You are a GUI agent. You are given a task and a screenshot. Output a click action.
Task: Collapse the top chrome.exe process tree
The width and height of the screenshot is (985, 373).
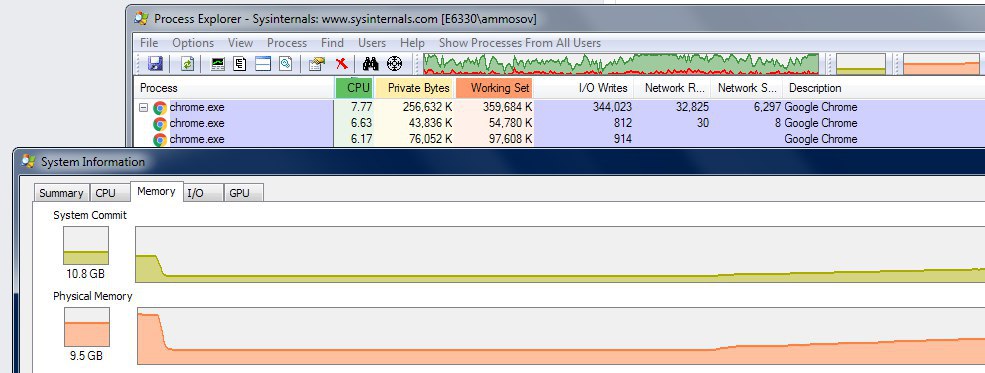pos(143,107)
